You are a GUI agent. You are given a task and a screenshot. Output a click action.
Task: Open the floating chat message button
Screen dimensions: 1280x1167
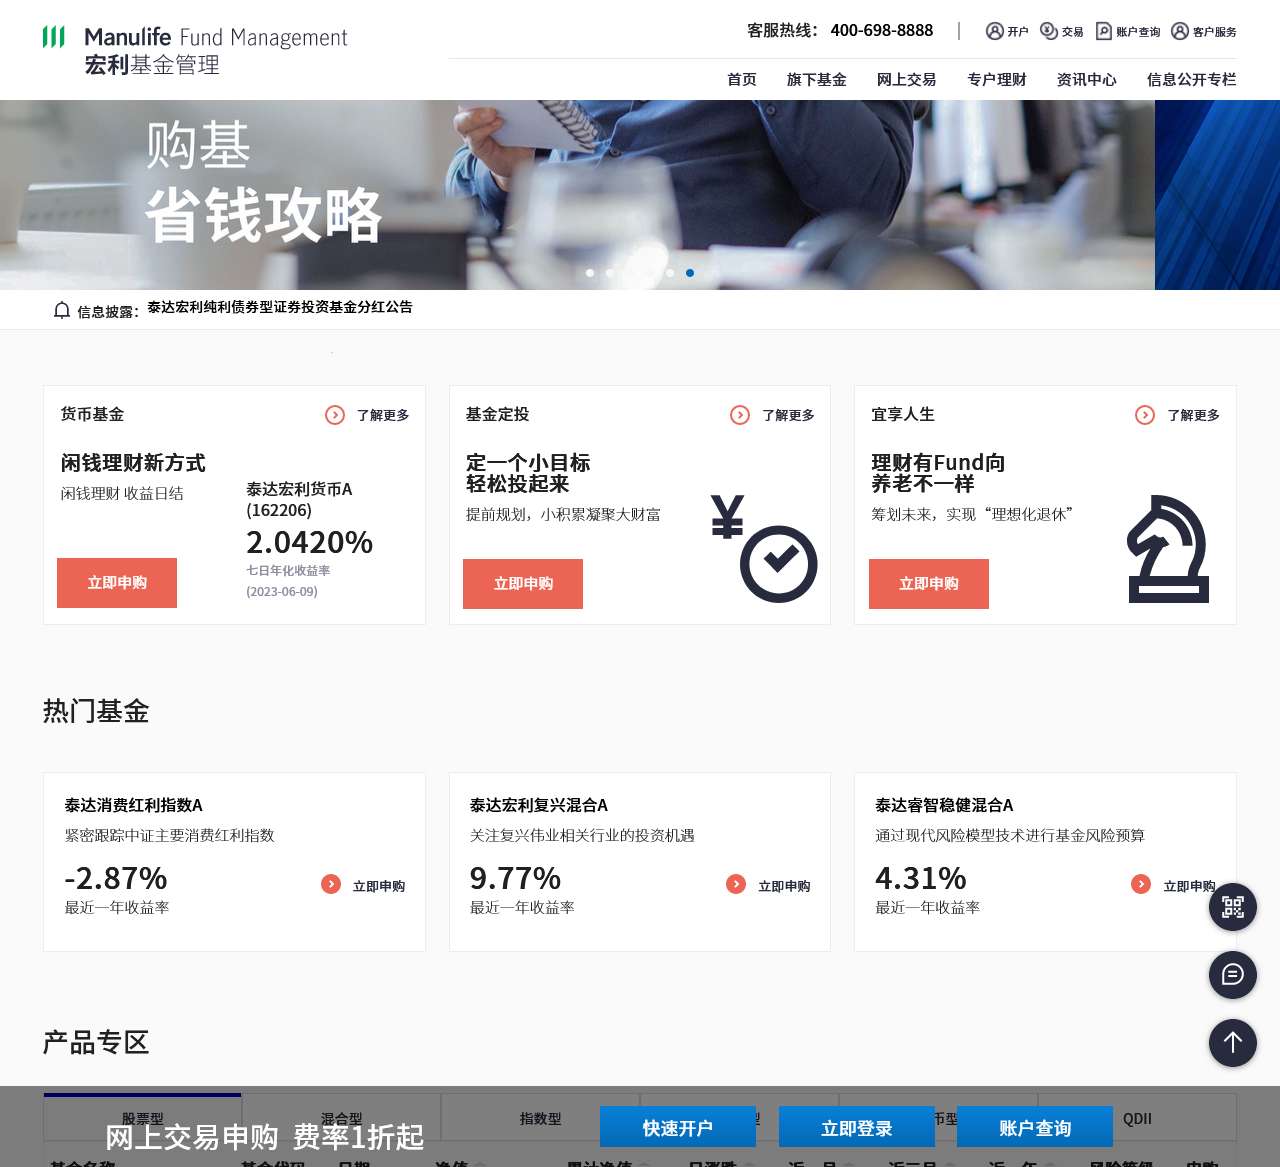coord(1233,975)
